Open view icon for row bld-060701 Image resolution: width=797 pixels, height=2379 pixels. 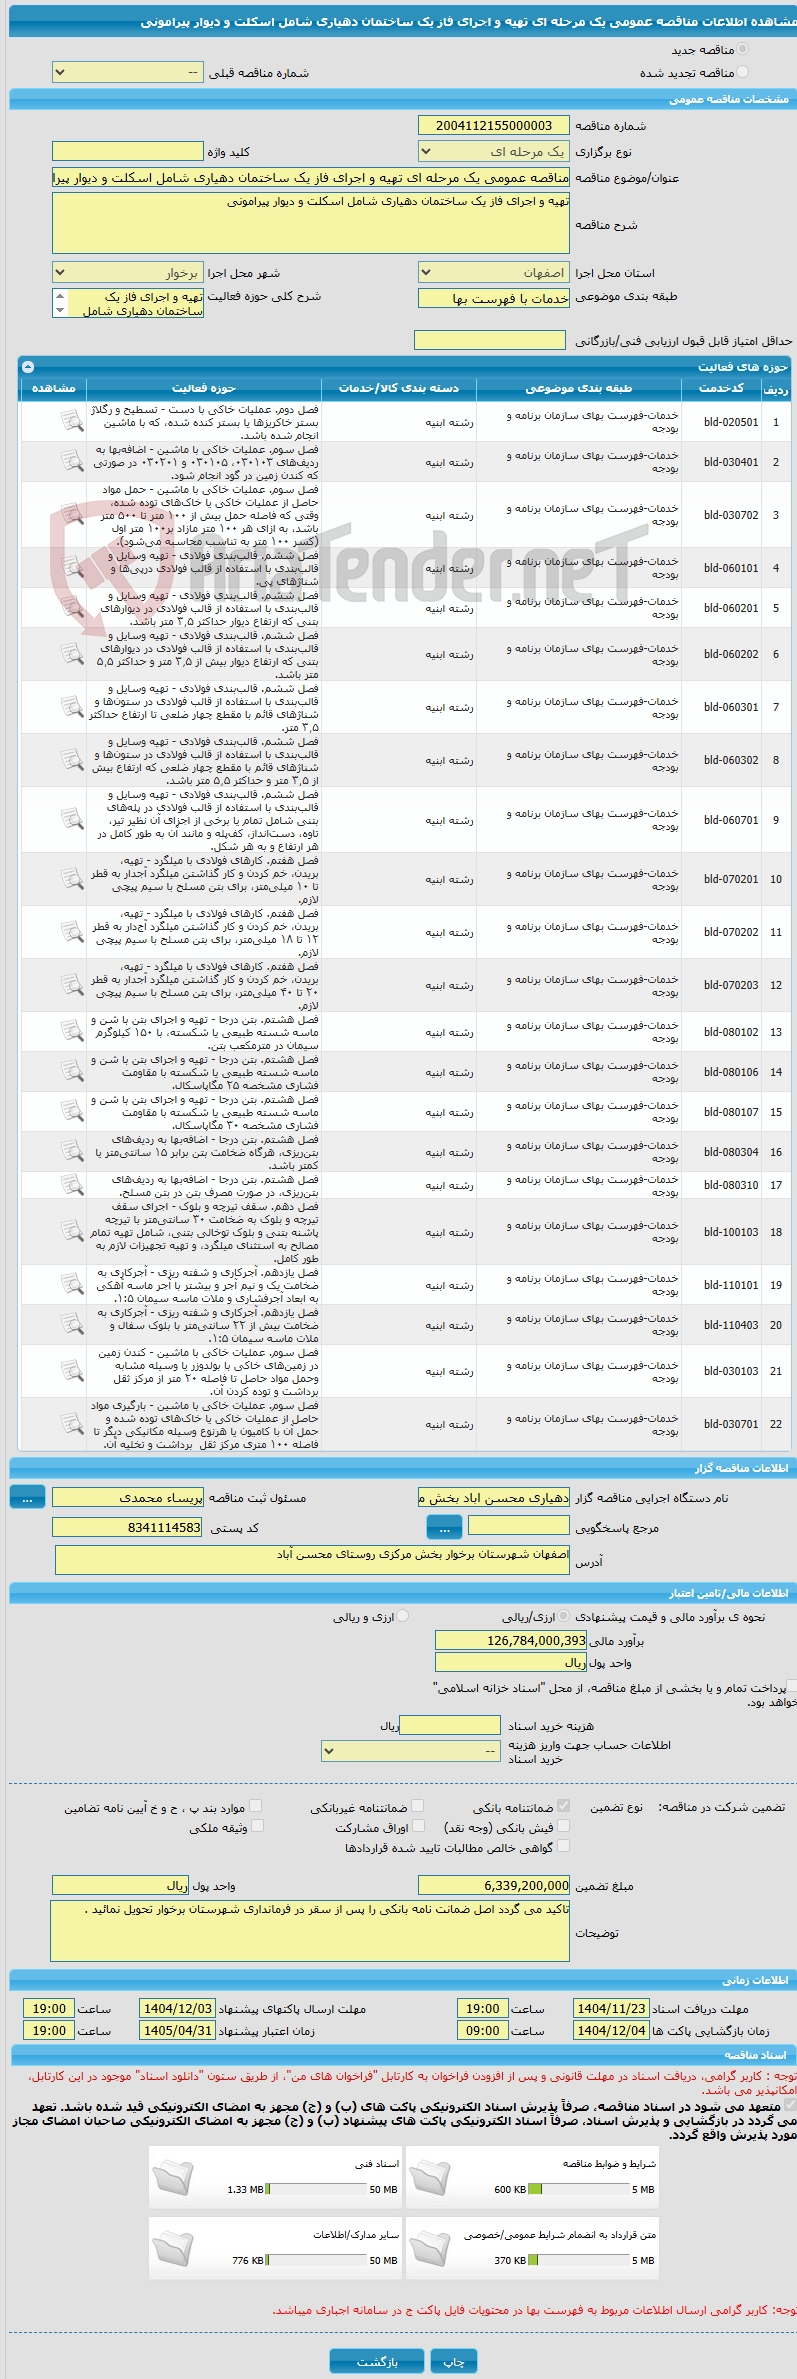71,819
